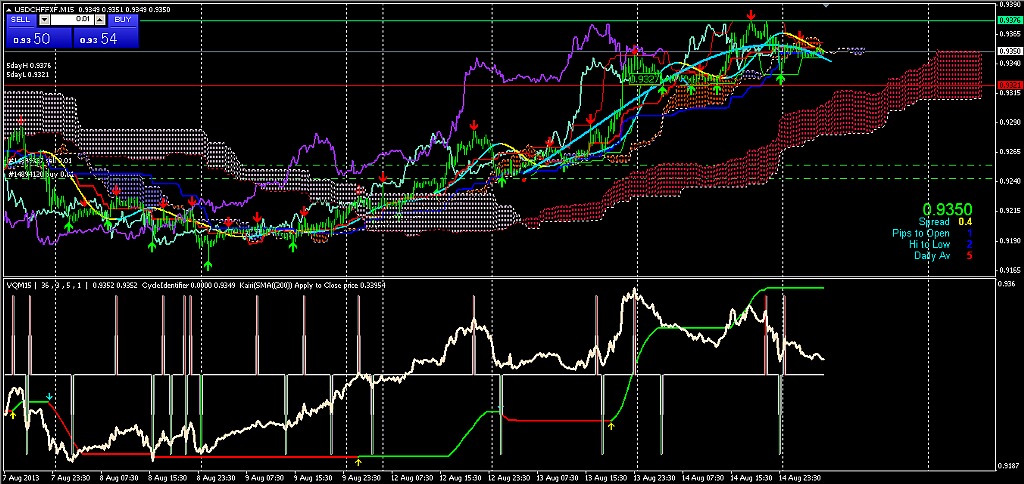Click the 12 Aug 15:30 time axis label
This screenshot has height=484, width=1024.
462,477
